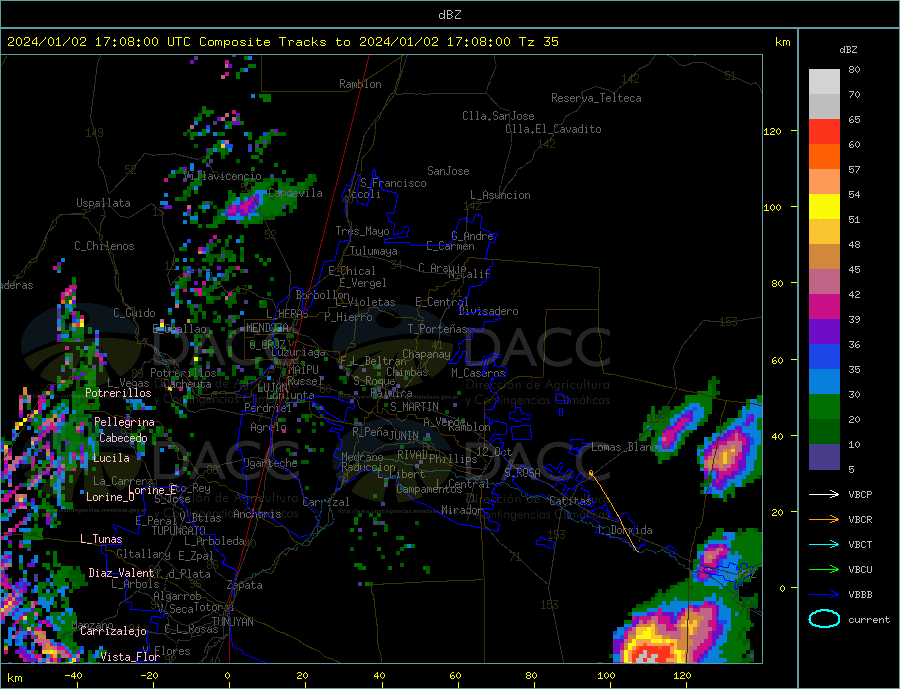Select the Tulumaya map label
This screenshot has width=900, height=689.
(x=374, y=251)
